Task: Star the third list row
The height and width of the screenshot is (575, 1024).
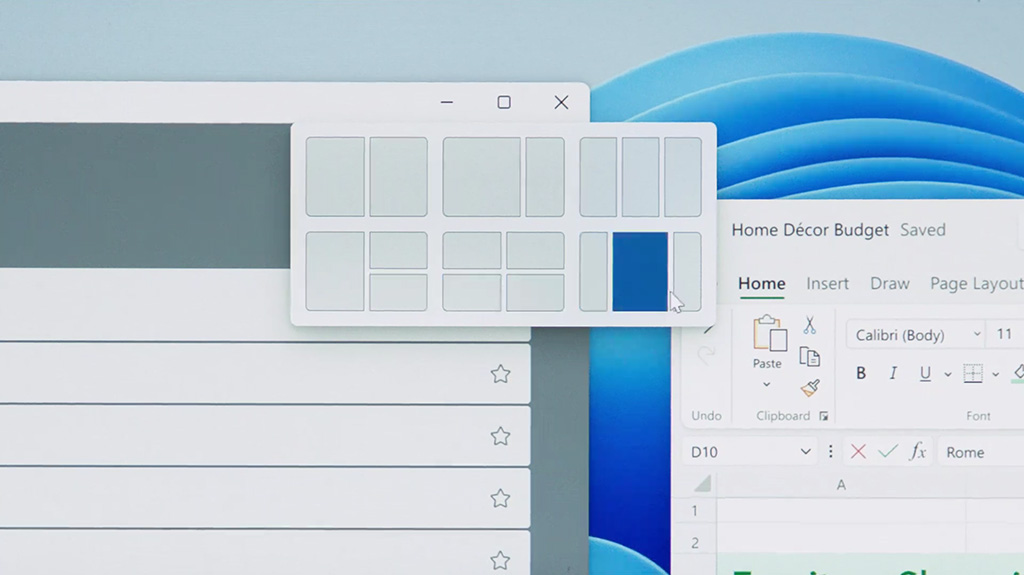Action: pyautogui.click(x=500, y=499)
